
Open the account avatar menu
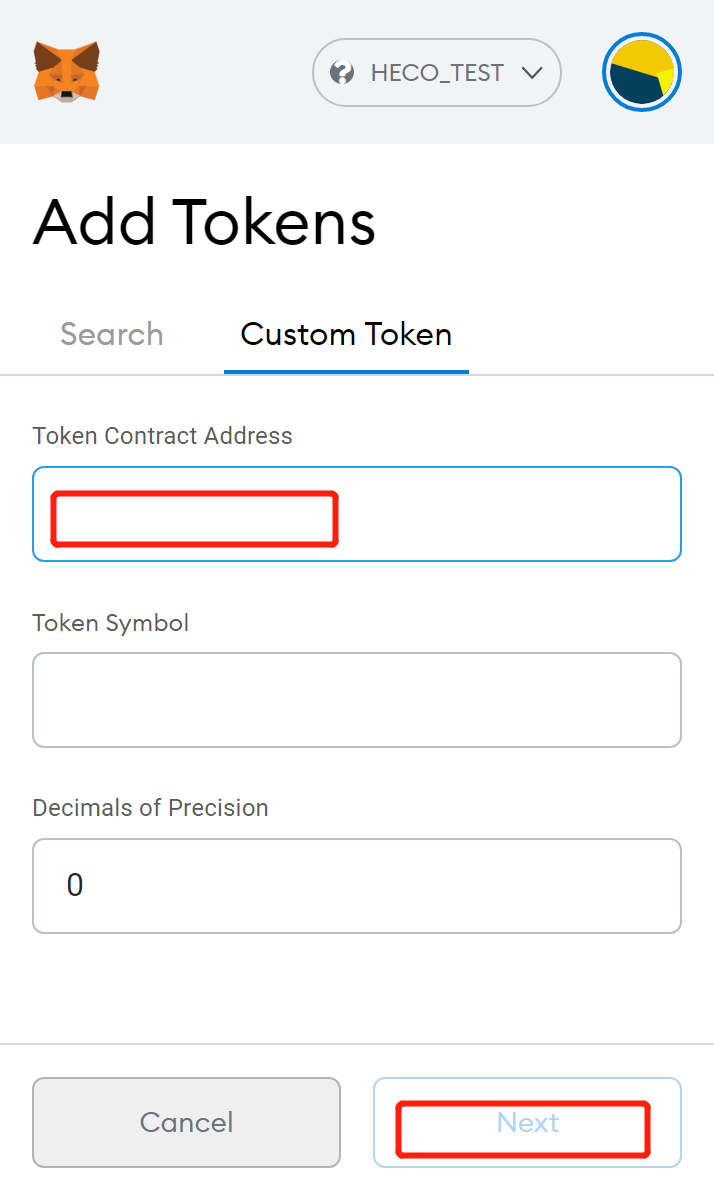642,72
